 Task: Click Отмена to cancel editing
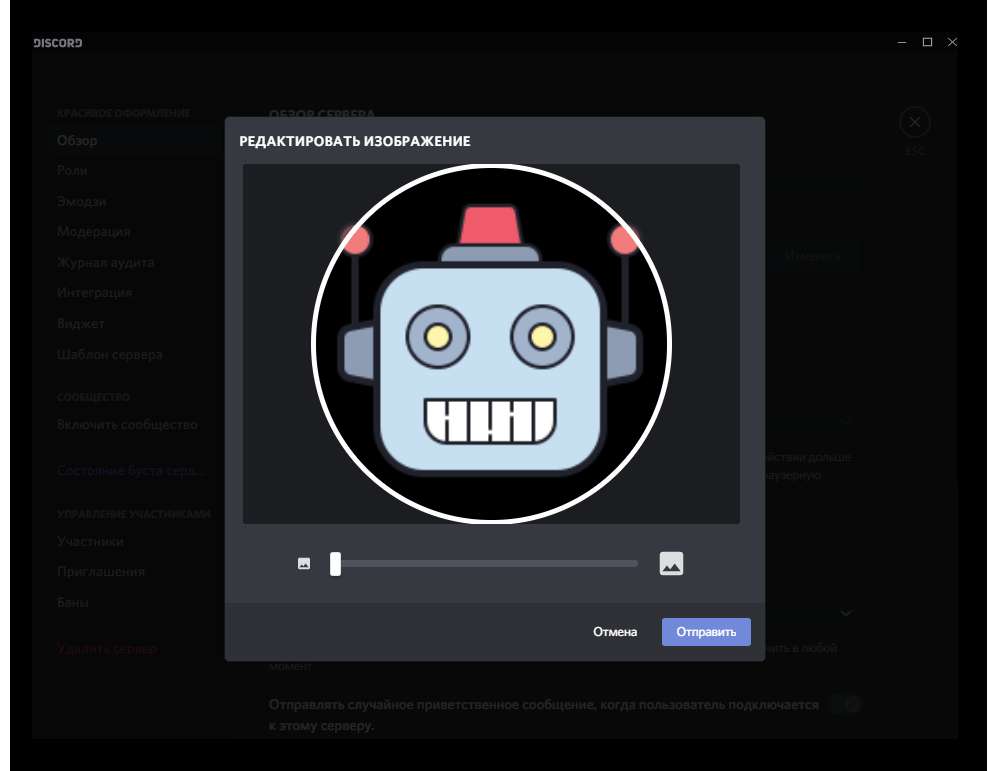coord(615,632)
